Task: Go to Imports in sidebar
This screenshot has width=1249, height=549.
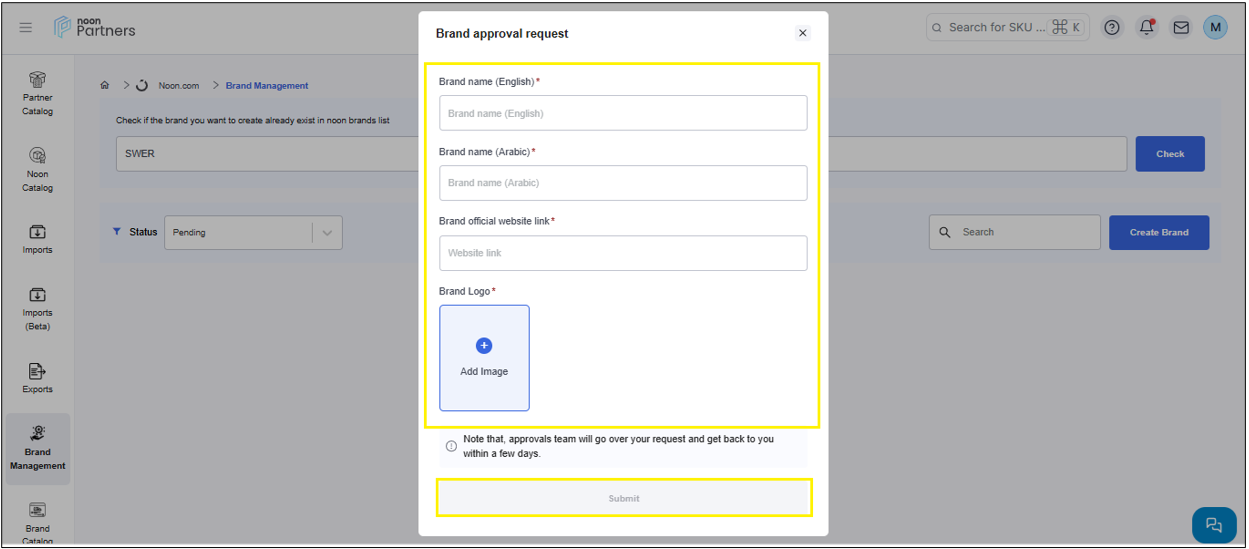Action: (x=37, y=238)
